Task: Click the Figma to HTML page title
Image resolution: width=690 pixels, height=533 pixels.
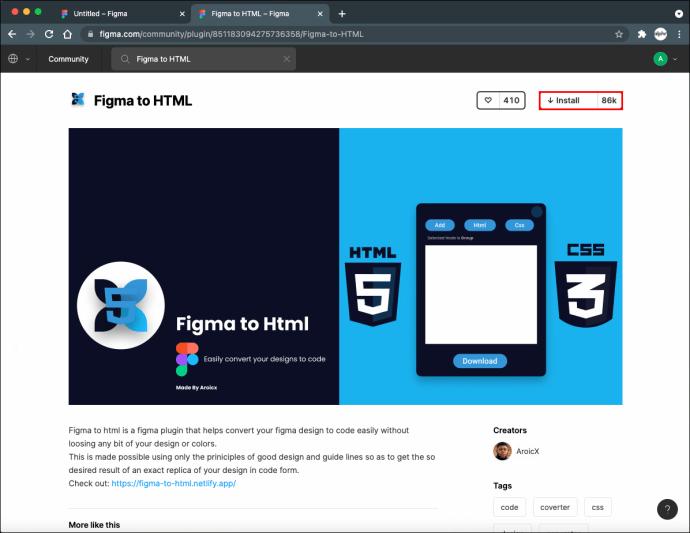Action: [143, 101]
